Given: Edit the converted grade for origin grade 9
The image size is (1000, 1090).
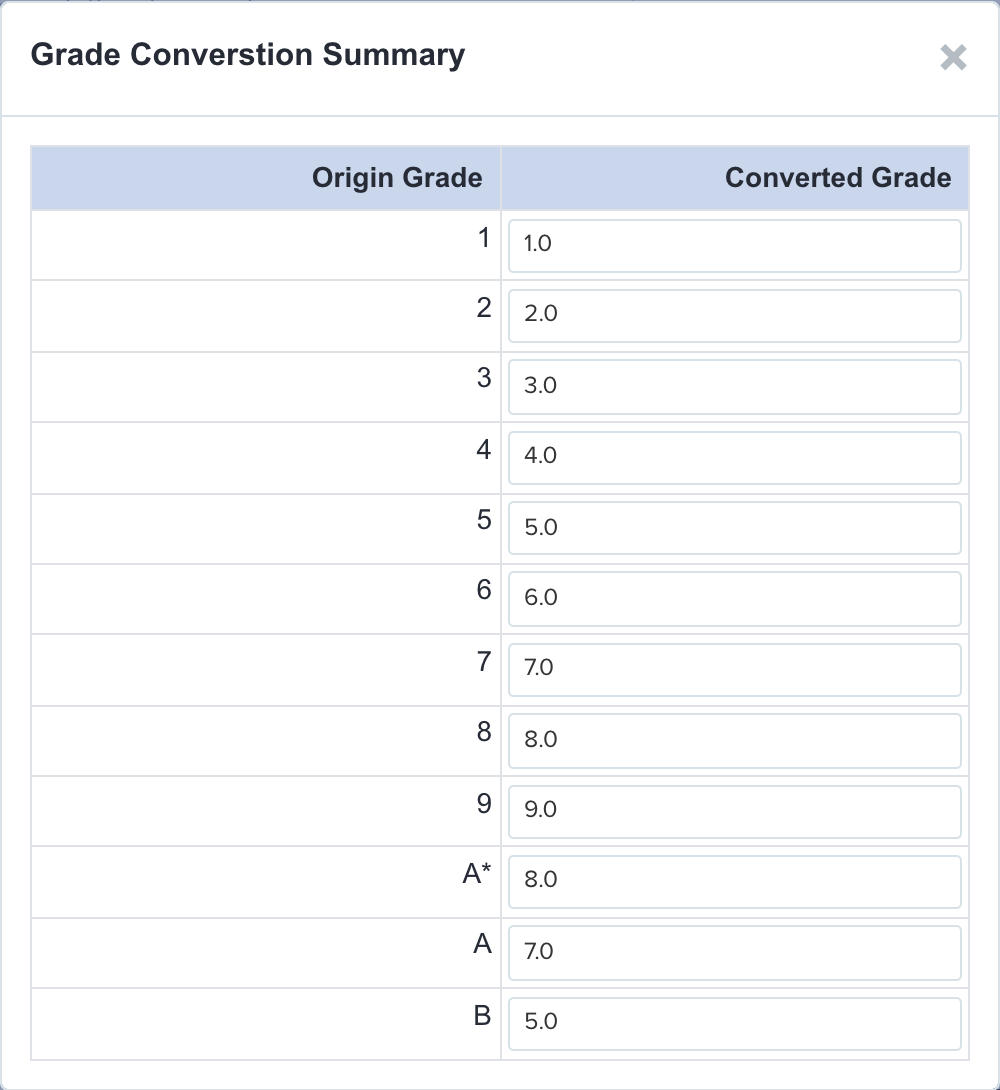Looking at the screenshot, I should pyautogui.click(x=735, y=812).
